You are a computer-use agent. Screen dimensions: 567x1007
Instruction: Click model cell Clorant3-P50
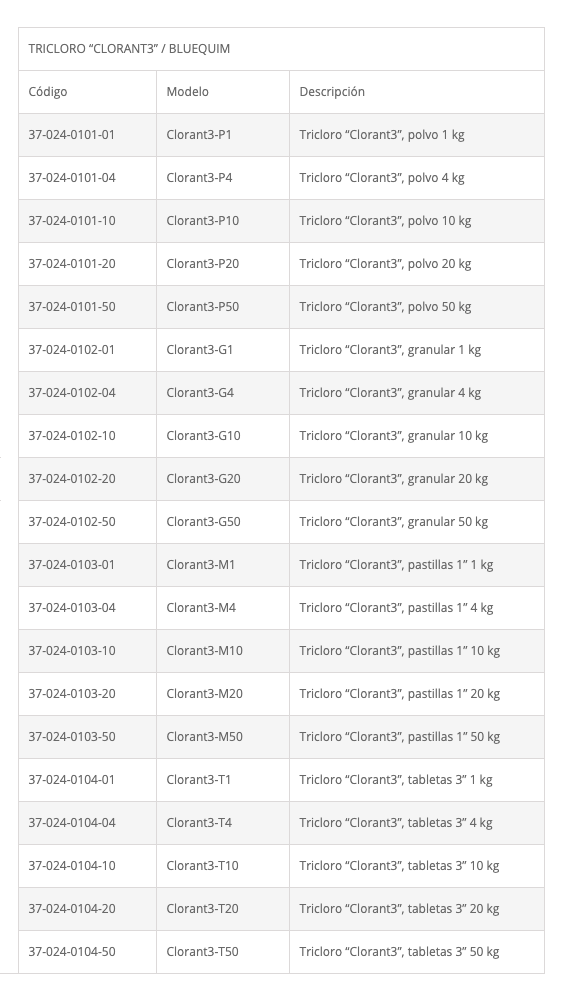tap(202, 307)
